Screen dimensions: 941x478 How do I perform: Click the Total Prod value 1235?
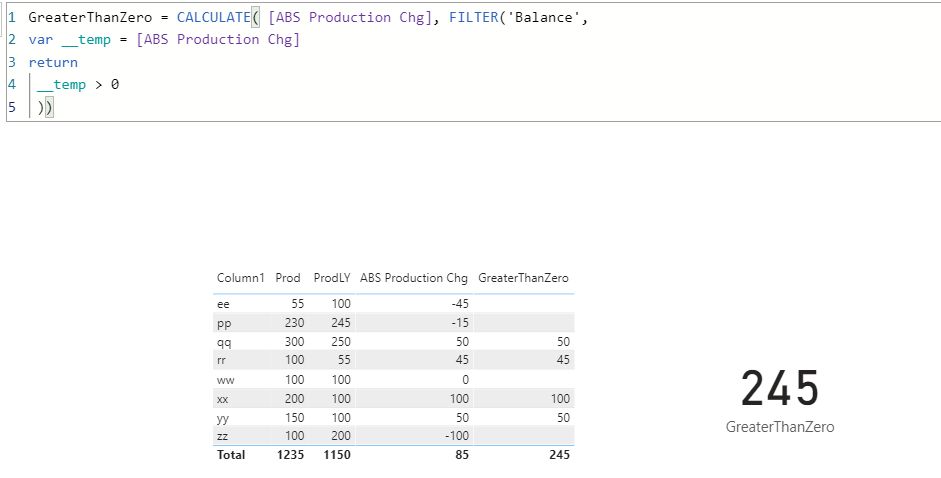click(x=290, y=455)
